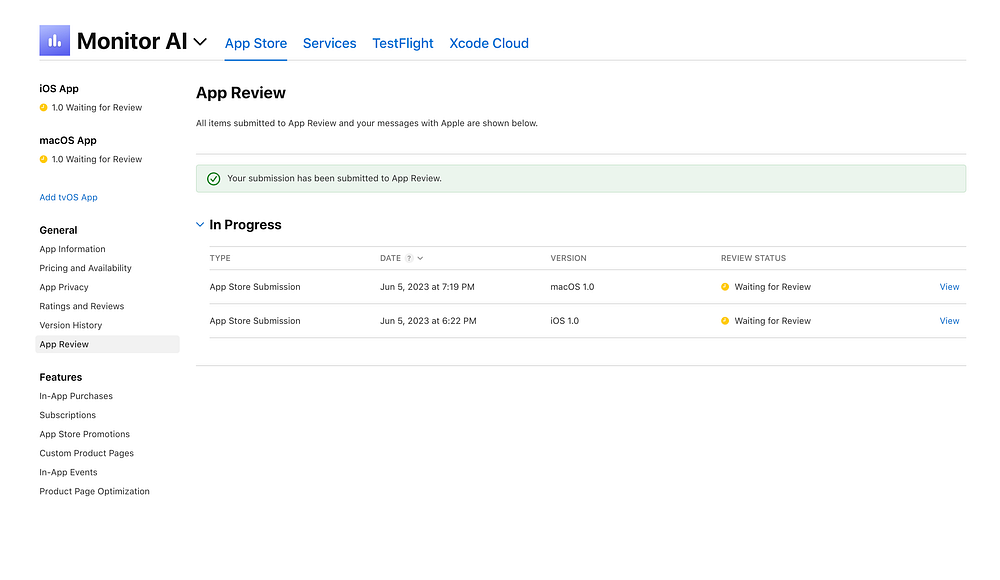The width and height of the screenshot is (1000, 580).
Task: Go to the Services tab
Action: (x=329, y=43)
